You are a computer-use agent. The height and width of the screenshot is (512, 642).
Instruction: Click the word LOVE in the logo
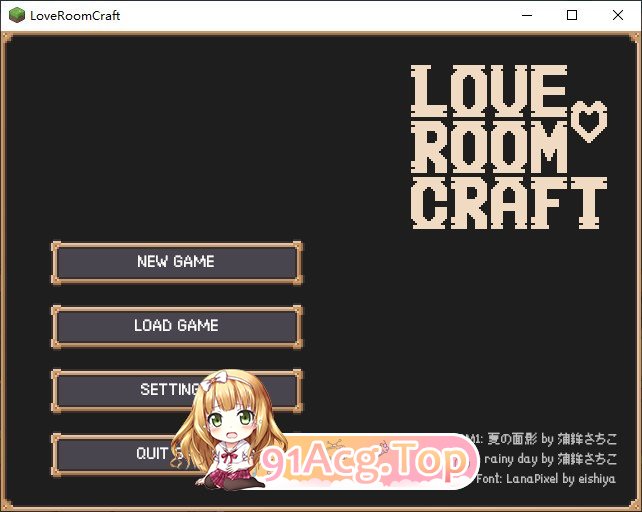coord(490,91)
